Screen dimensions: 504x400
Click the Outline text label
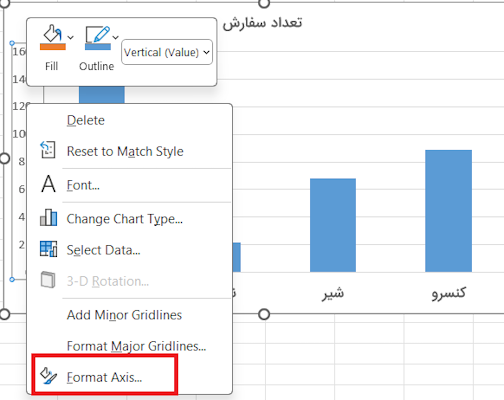click(97, 66)
